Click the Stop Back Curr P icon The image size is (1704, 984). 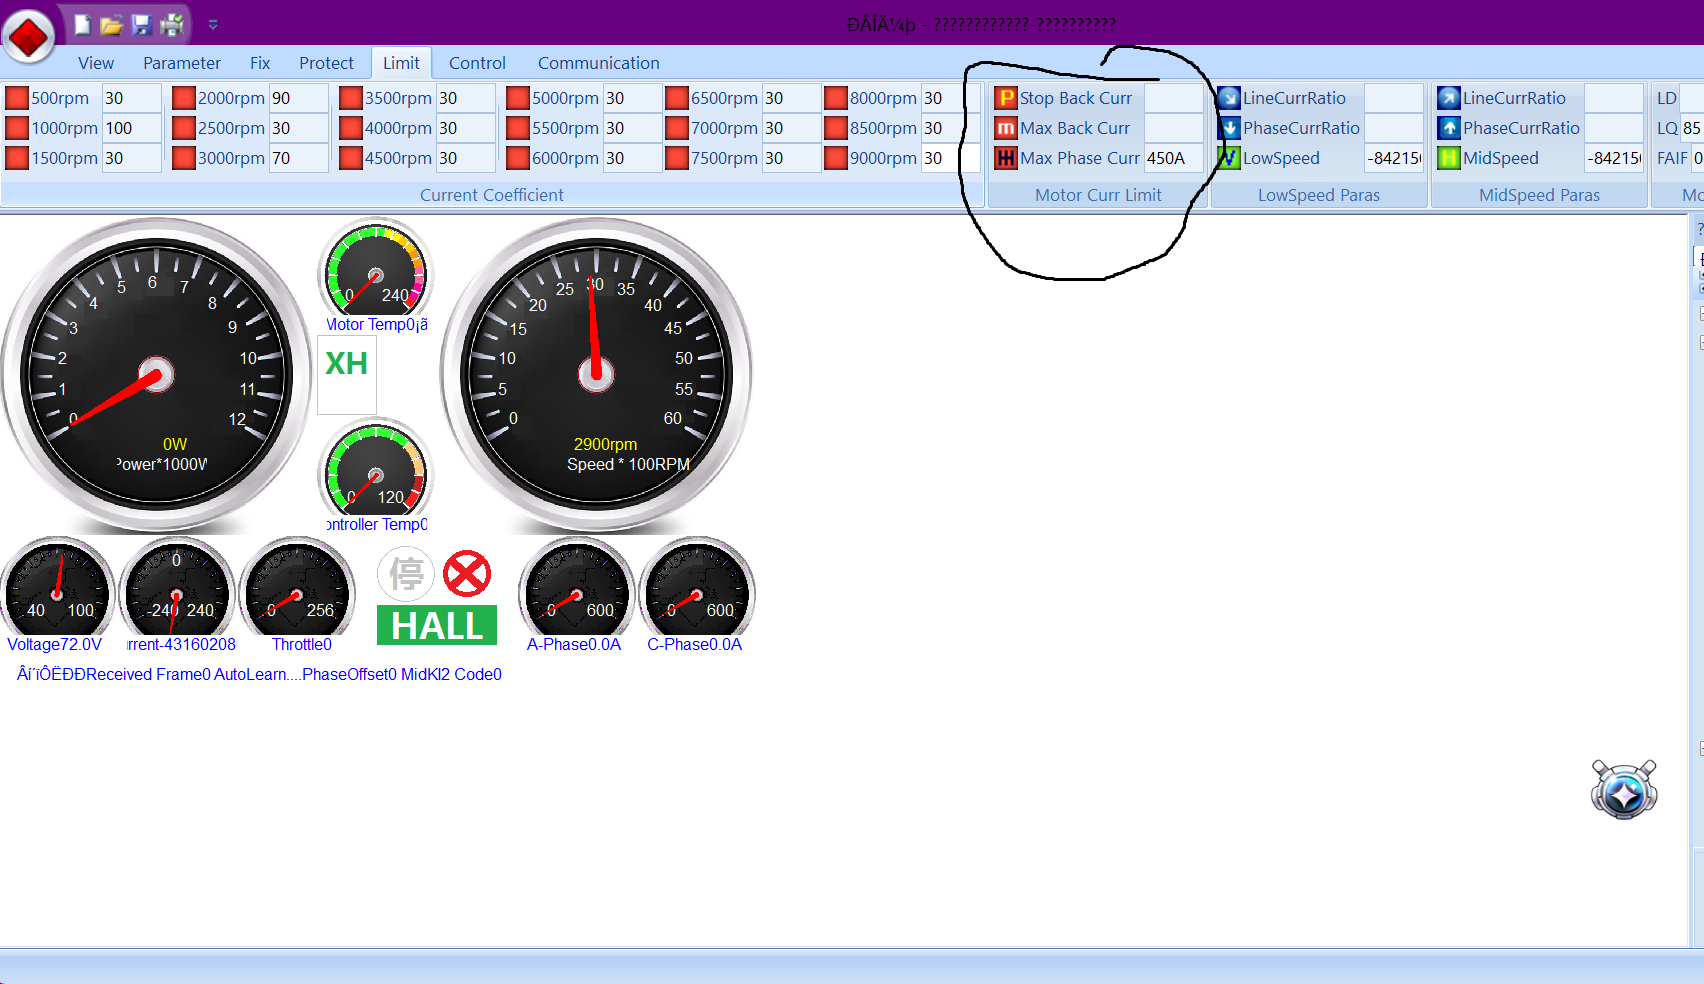(x=1006, y=98)
